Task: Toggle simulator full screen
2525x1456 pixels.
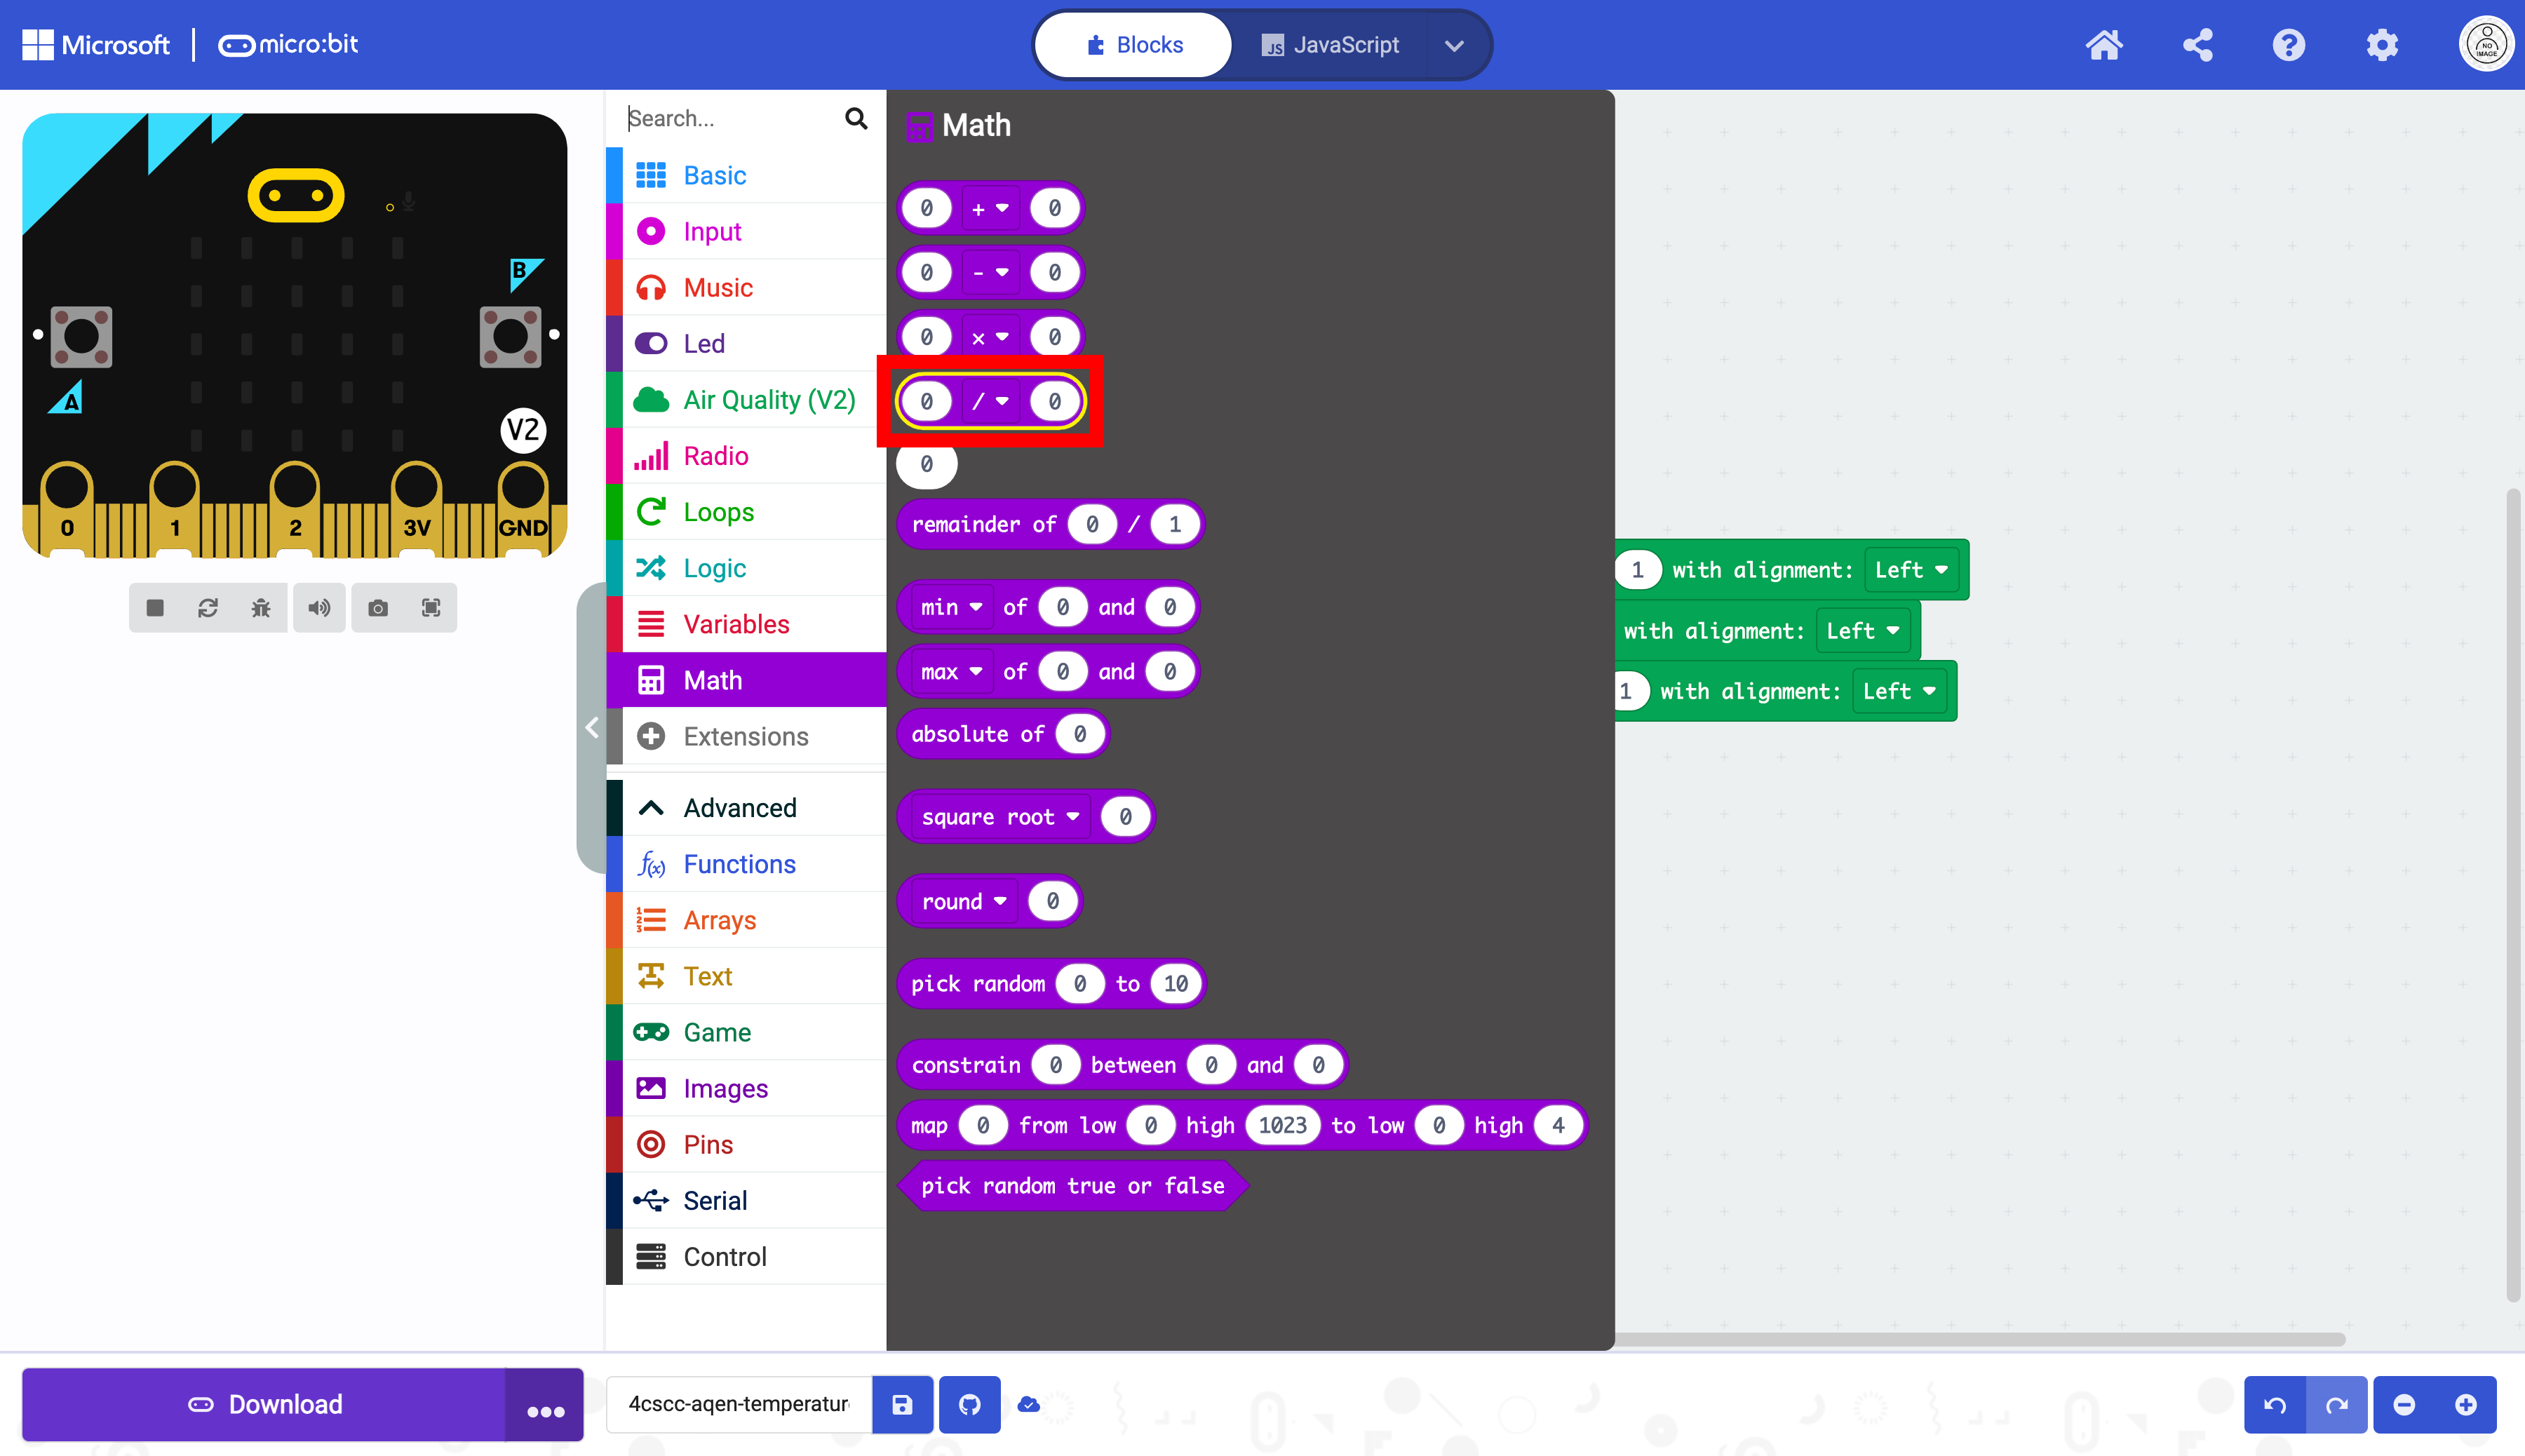Action: coord(431,608)
